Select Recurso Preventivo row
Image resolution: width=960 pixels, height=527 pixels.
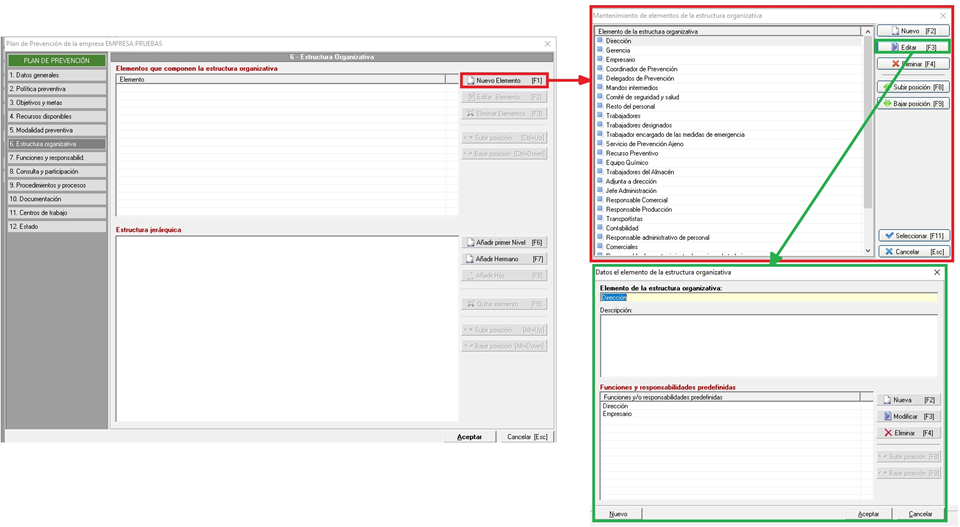729,153
